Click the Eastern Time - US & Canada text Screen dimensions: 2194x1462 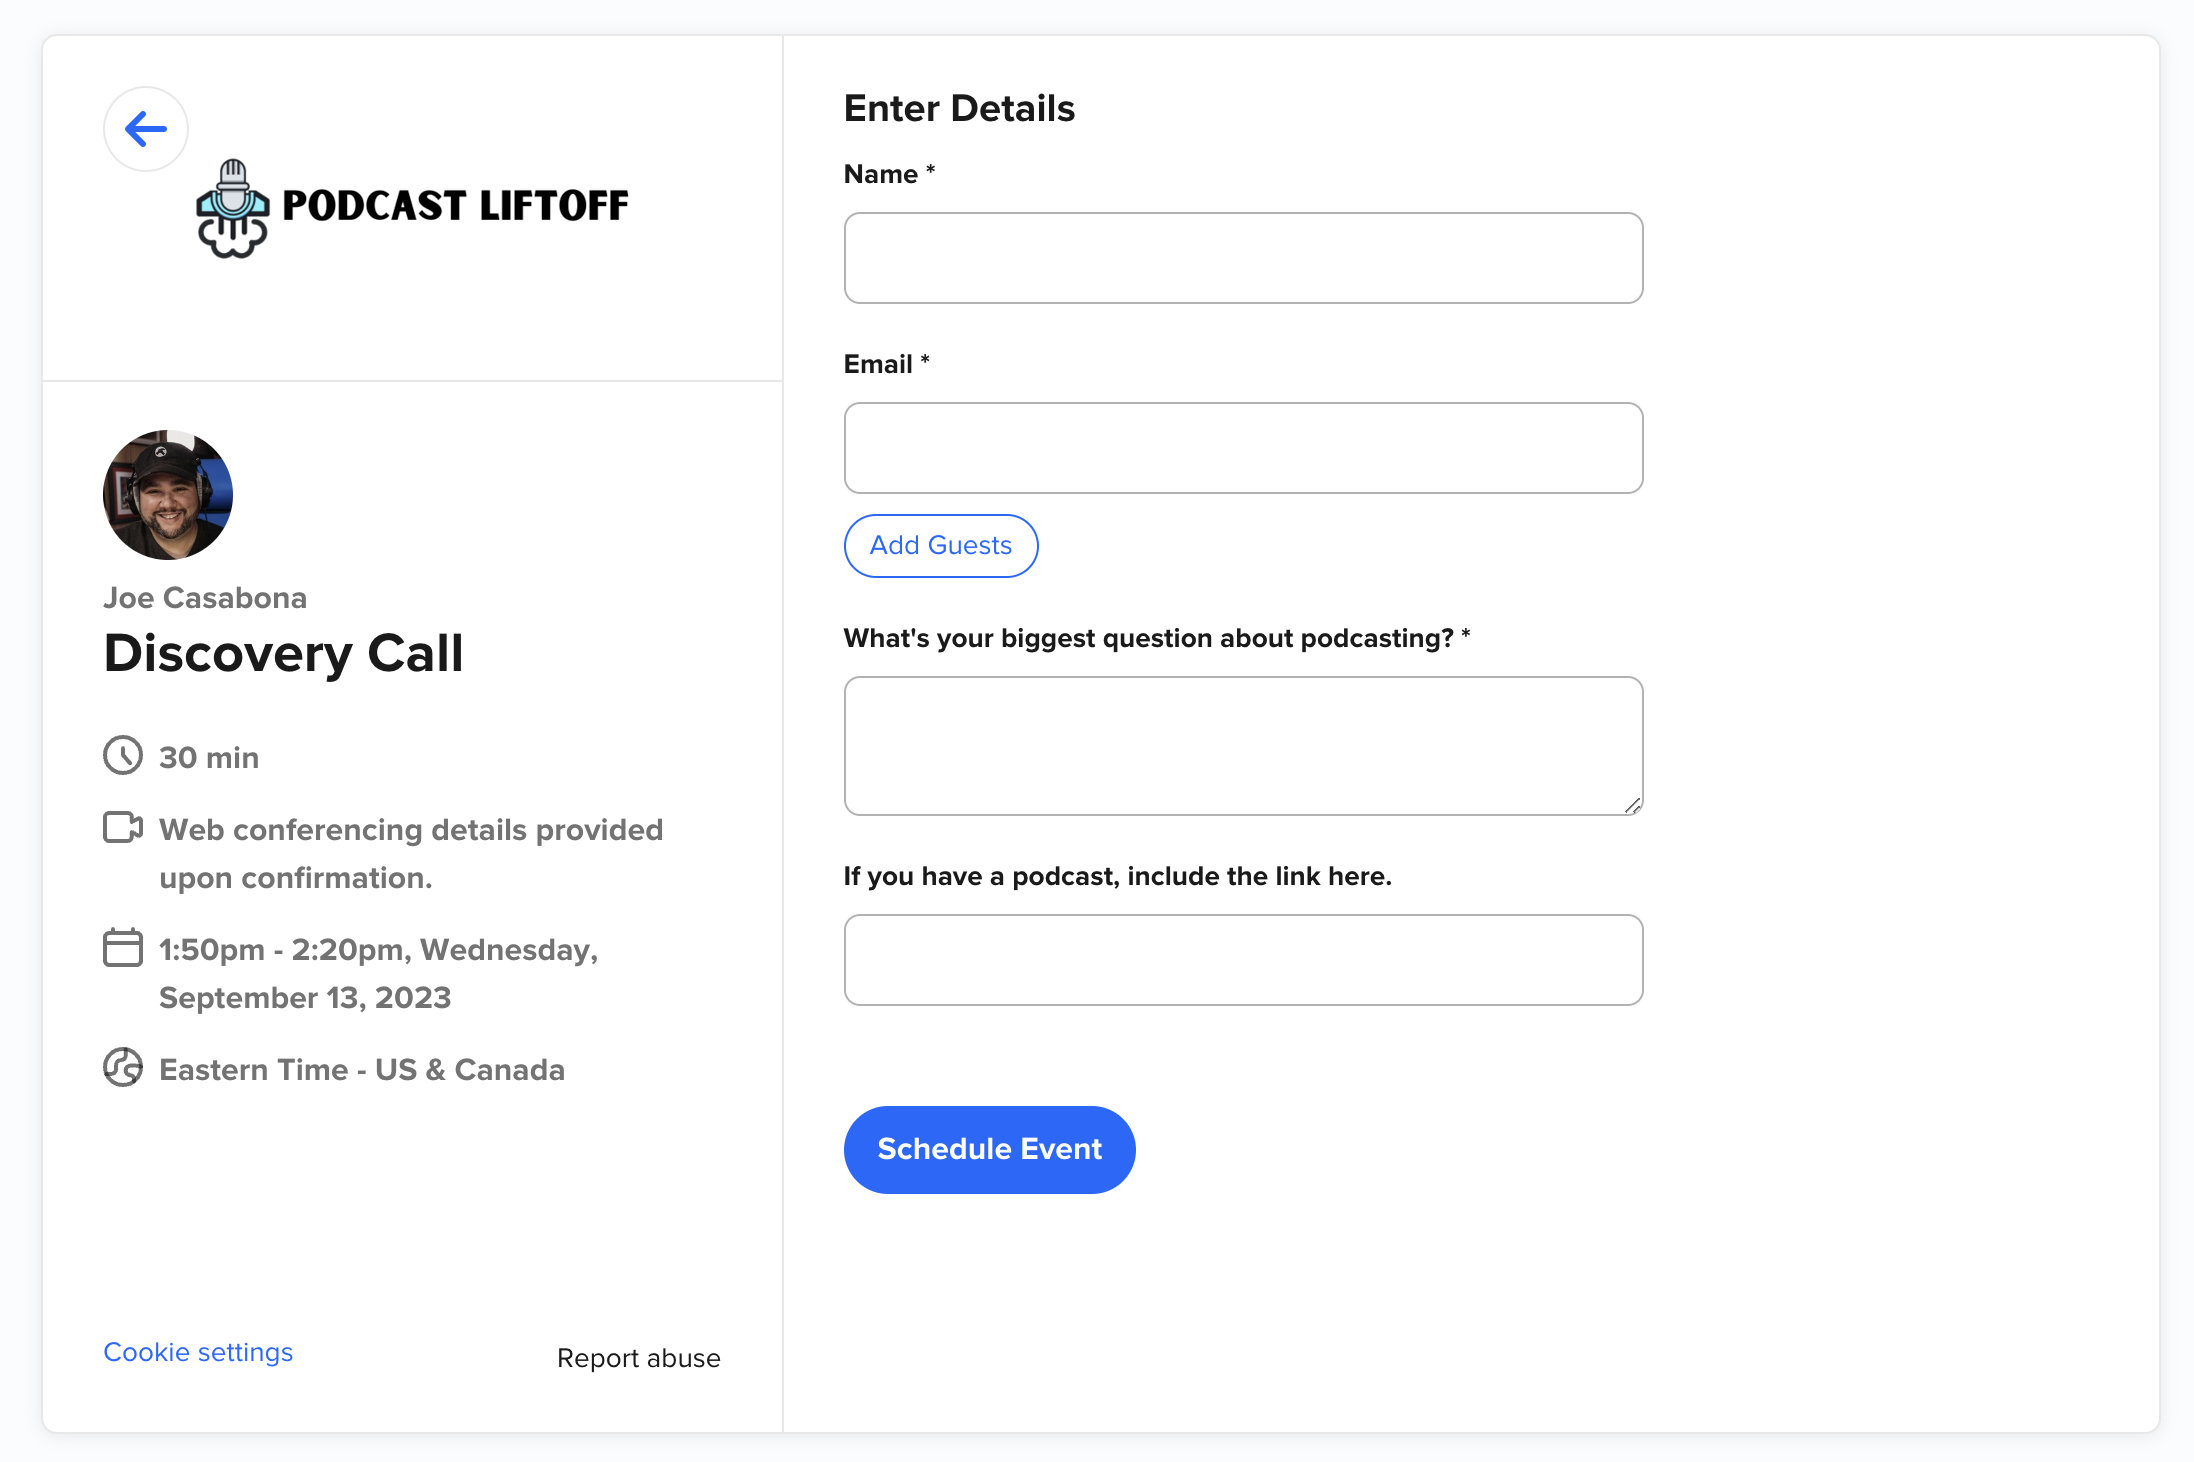tap(362, 1070)
